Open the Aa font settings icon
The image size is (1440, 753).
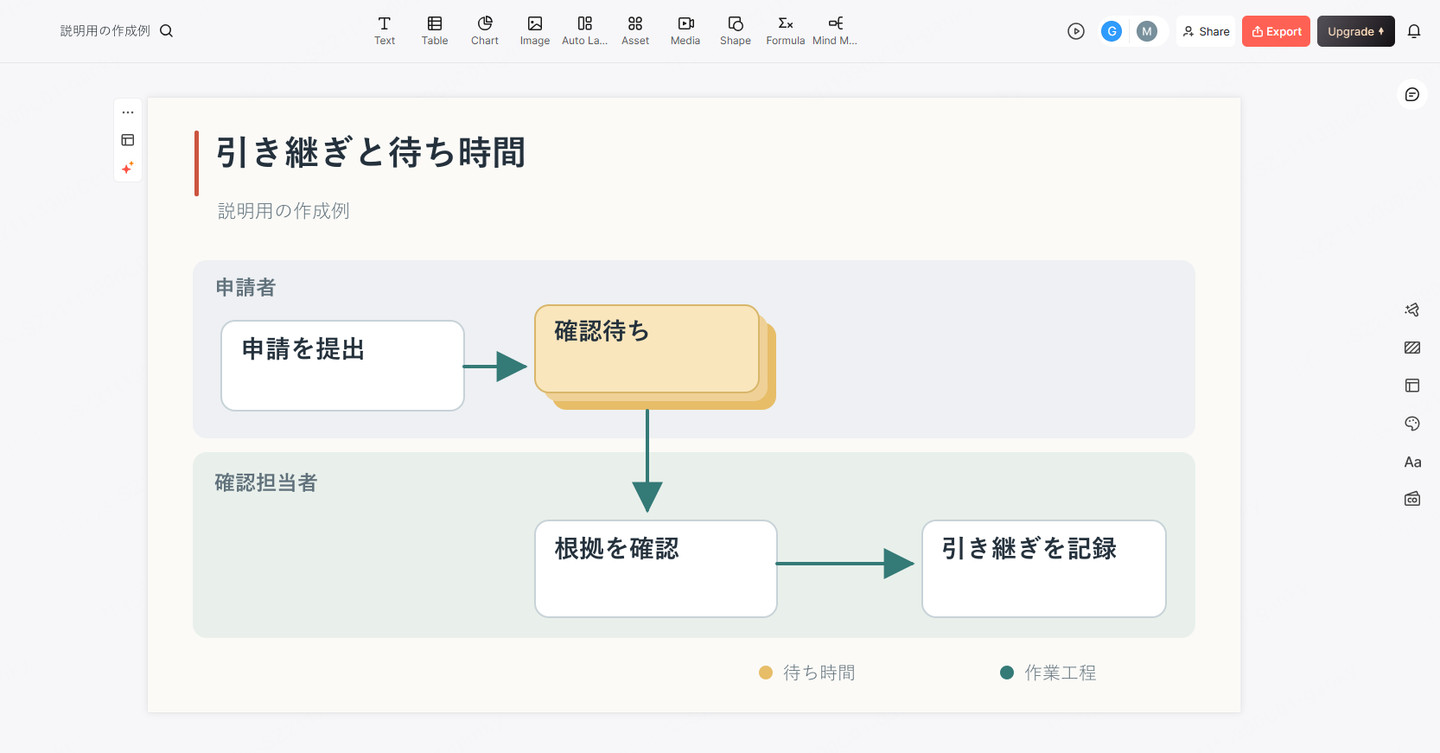1412,462
